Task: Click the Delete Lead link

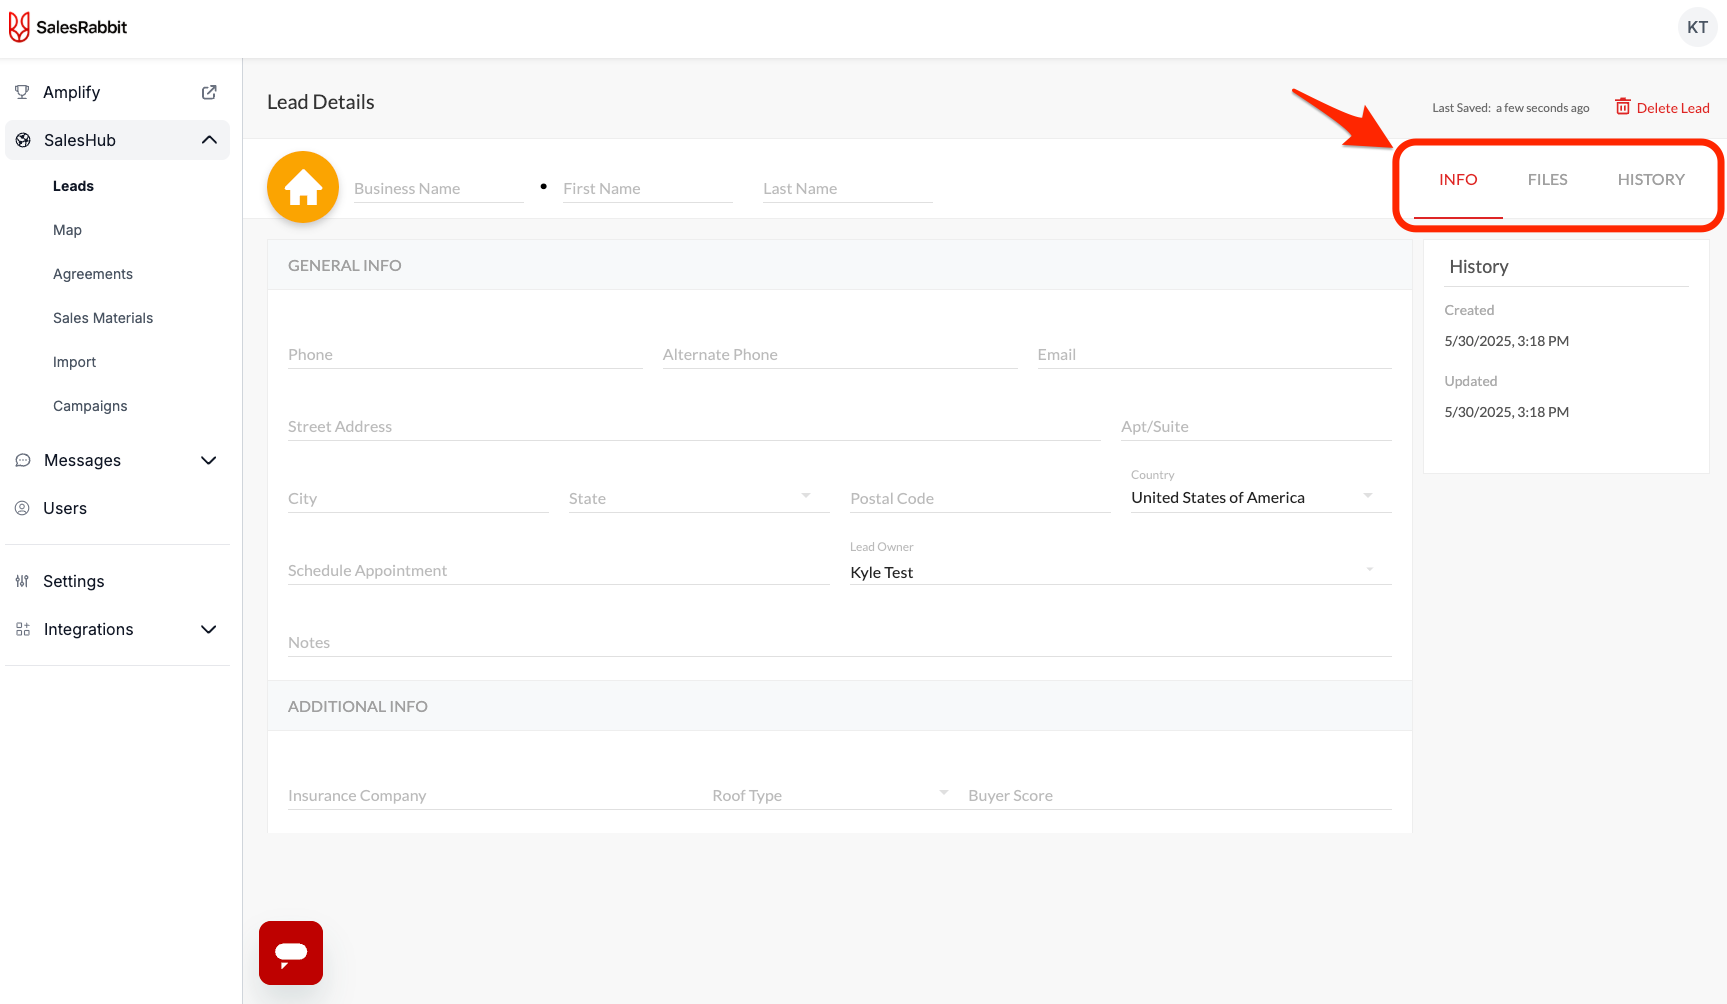Action: (1673, 108)
